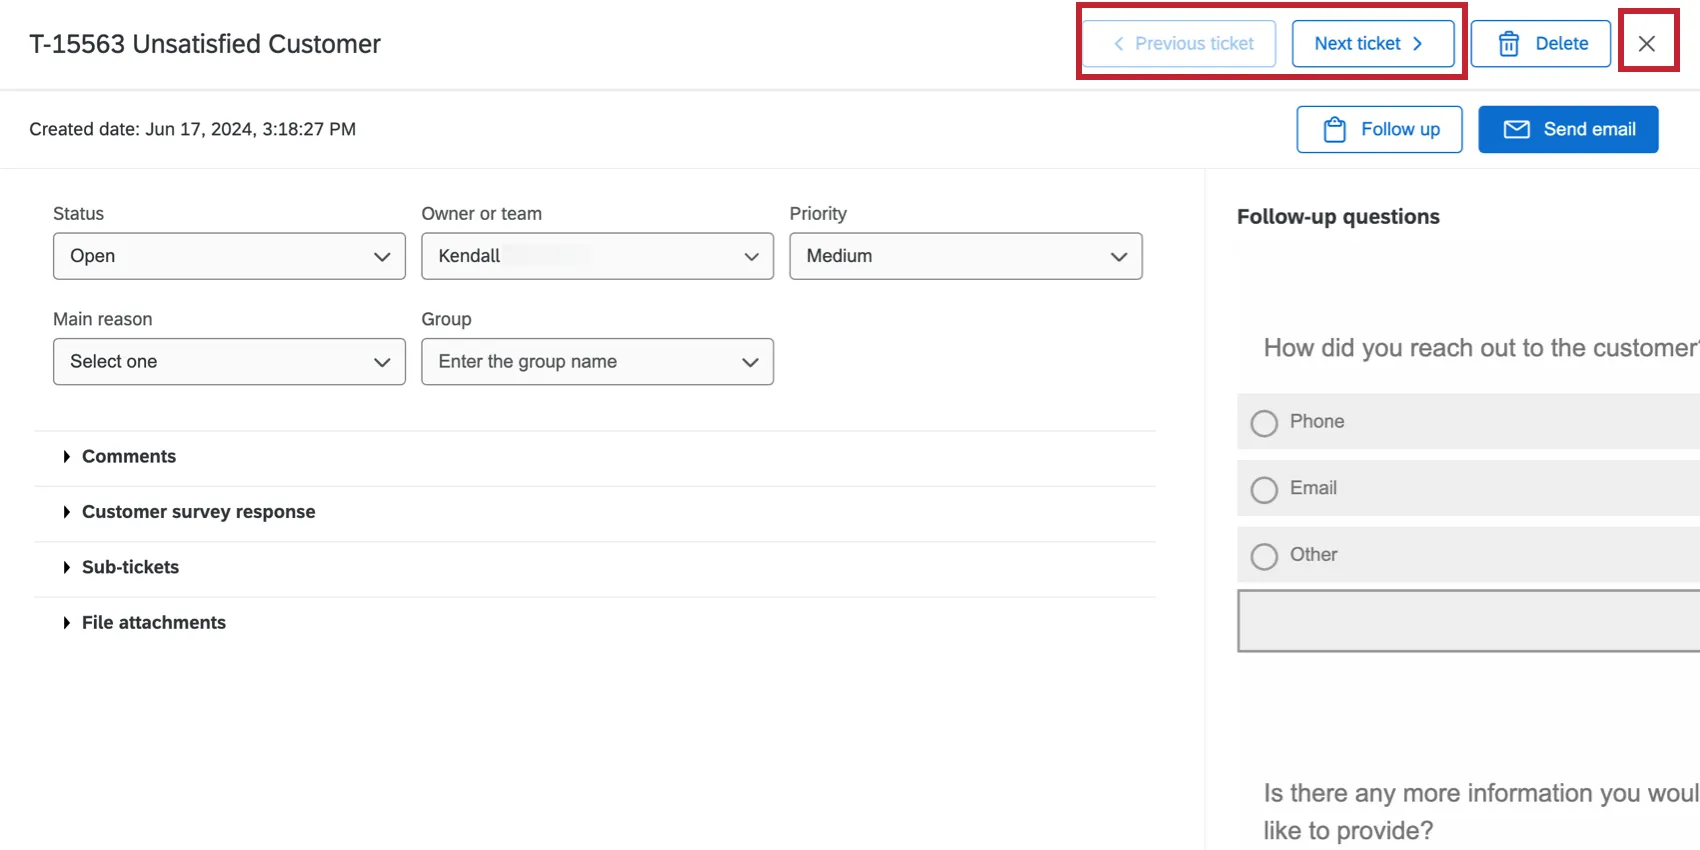The height and width of the screenshot is (850, 1700).
Task: Expand the Sub-tickets section
Action: click(x=130, y=567)
